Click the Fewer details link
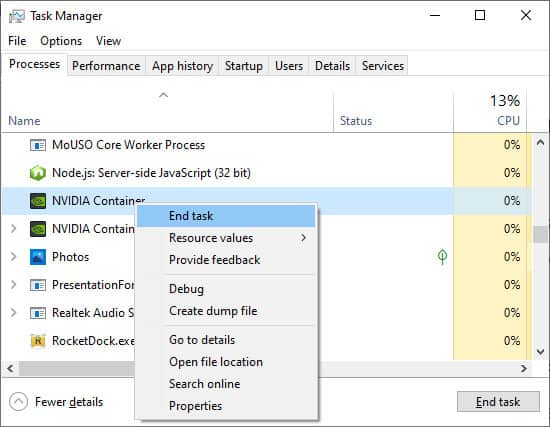The width and height of the screenshot is (550, 427). pos(69,402)
